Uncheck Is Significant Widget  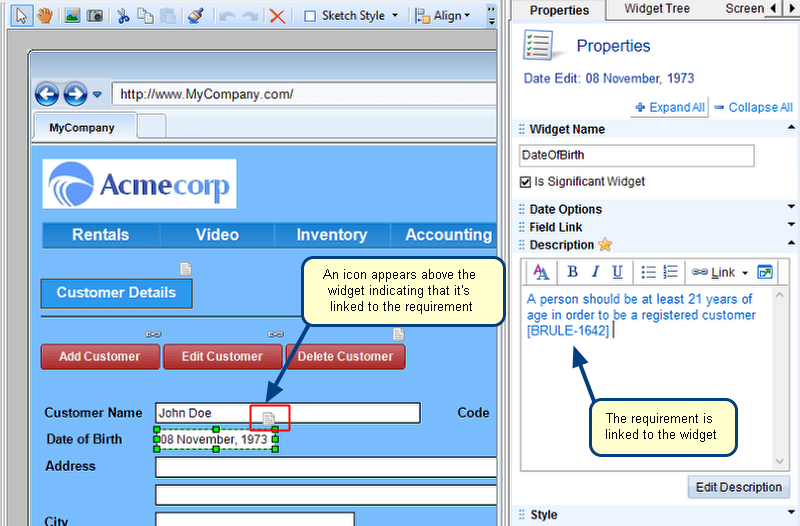[526, 182]
